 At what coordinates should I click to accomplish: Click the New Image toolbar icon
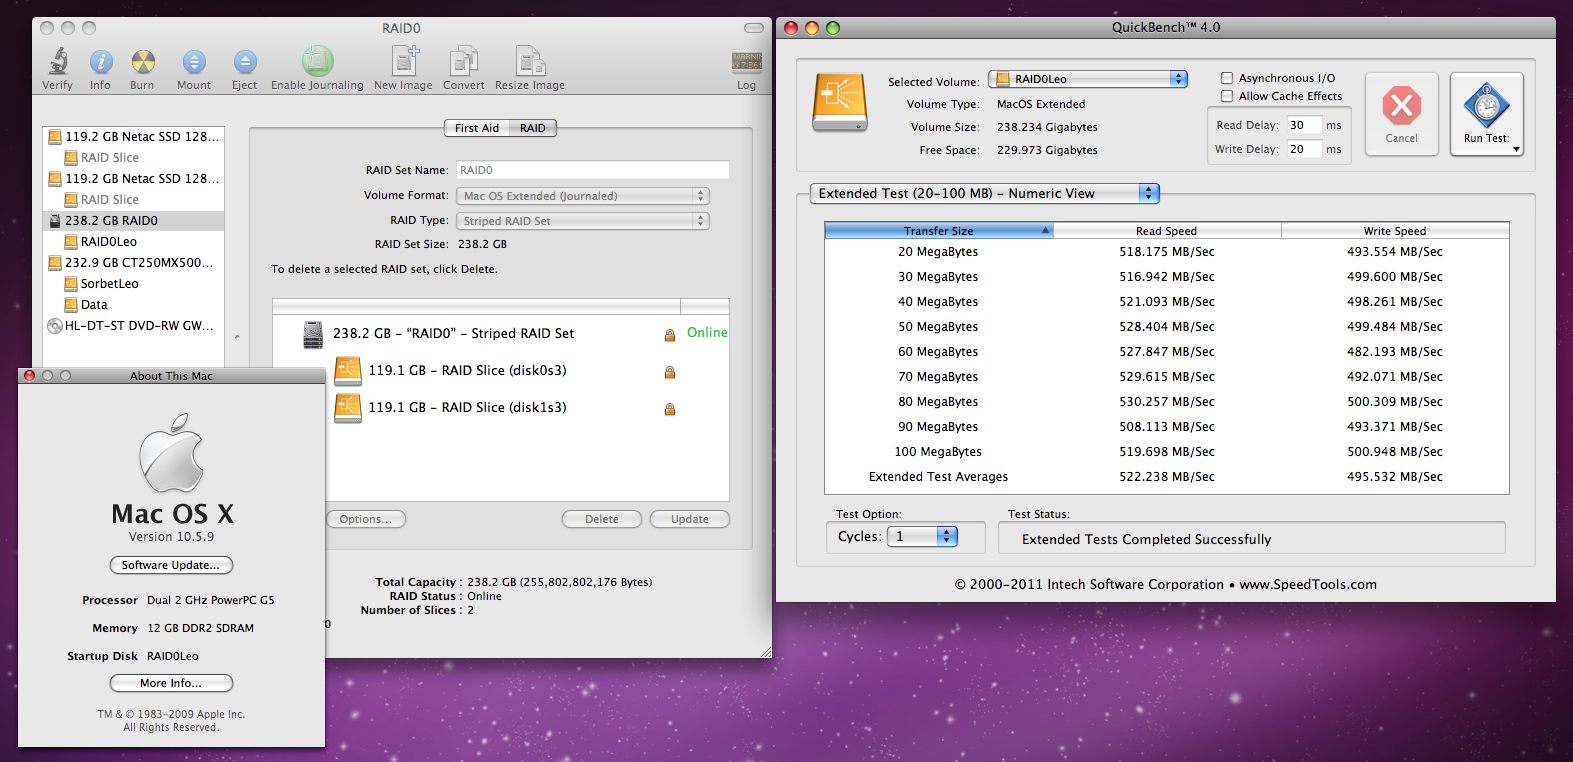pos(404,61)
